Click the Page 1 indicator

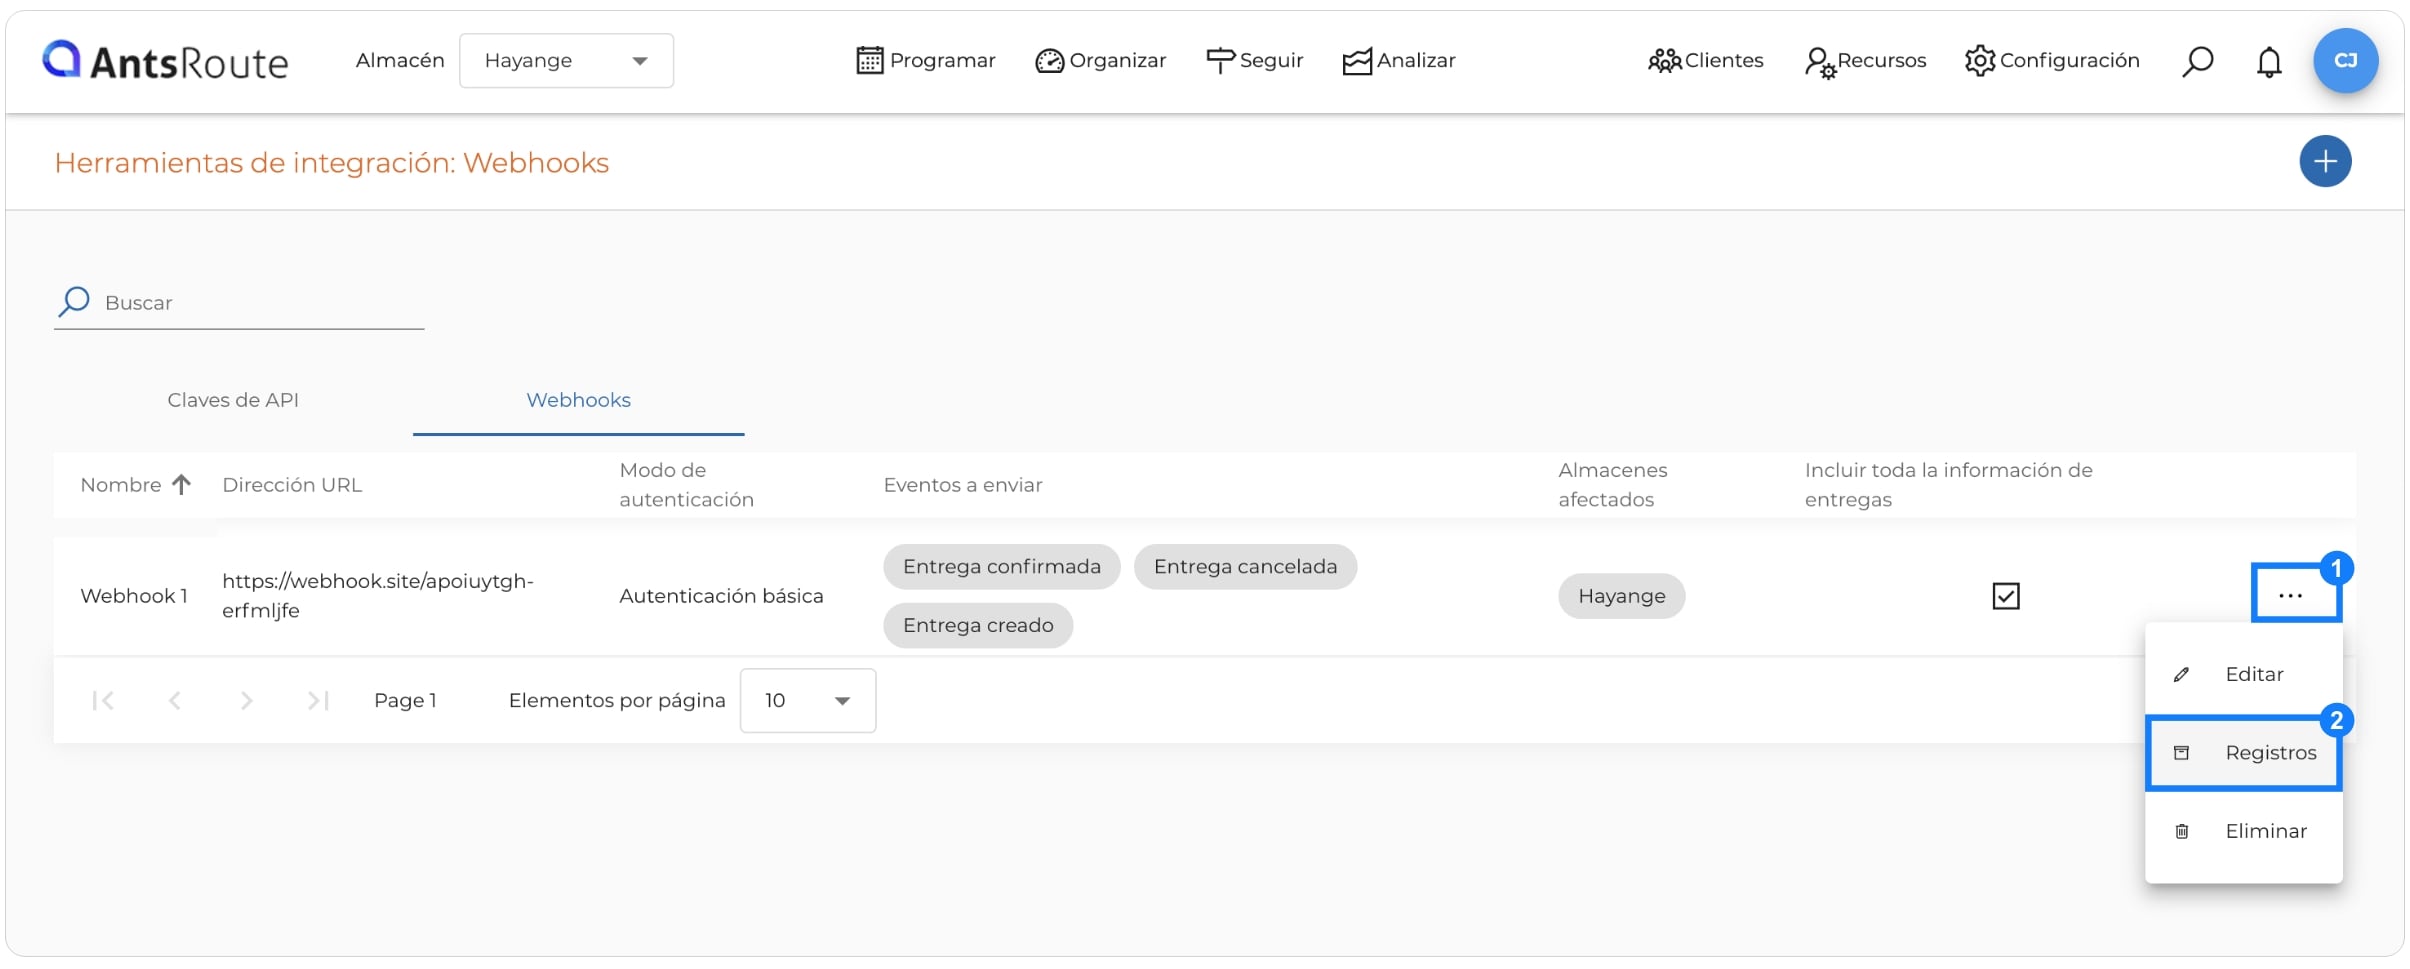click(x=405, y=701)
